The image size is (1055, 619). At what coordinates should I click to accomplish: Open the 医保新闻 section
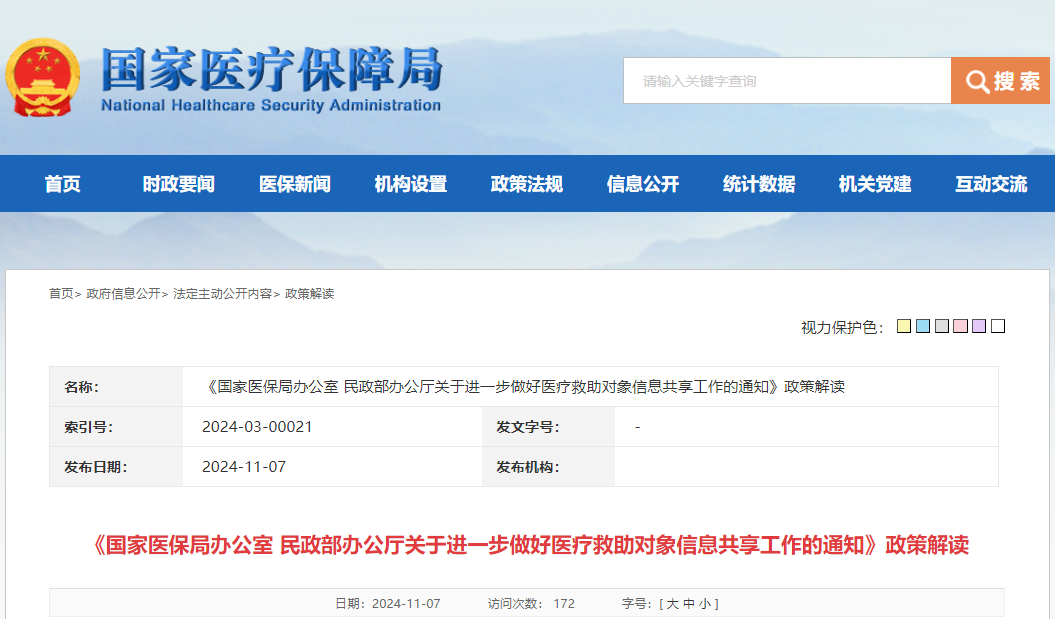coord(294,184)
